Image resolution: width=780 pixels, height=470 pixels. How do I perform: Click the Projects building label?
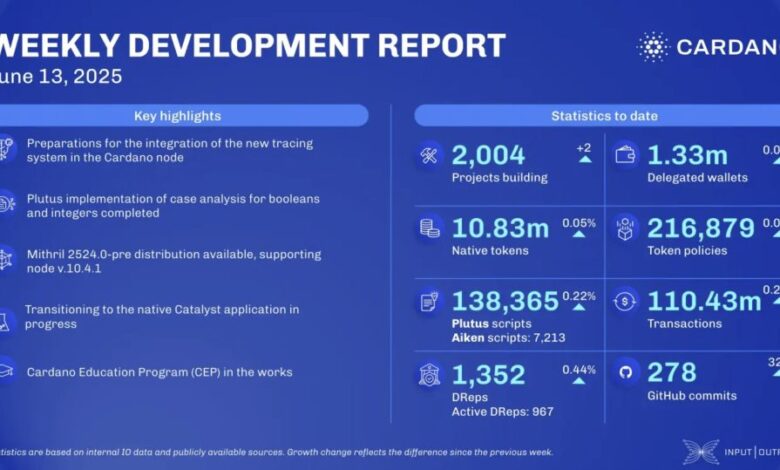pos(499,178)
